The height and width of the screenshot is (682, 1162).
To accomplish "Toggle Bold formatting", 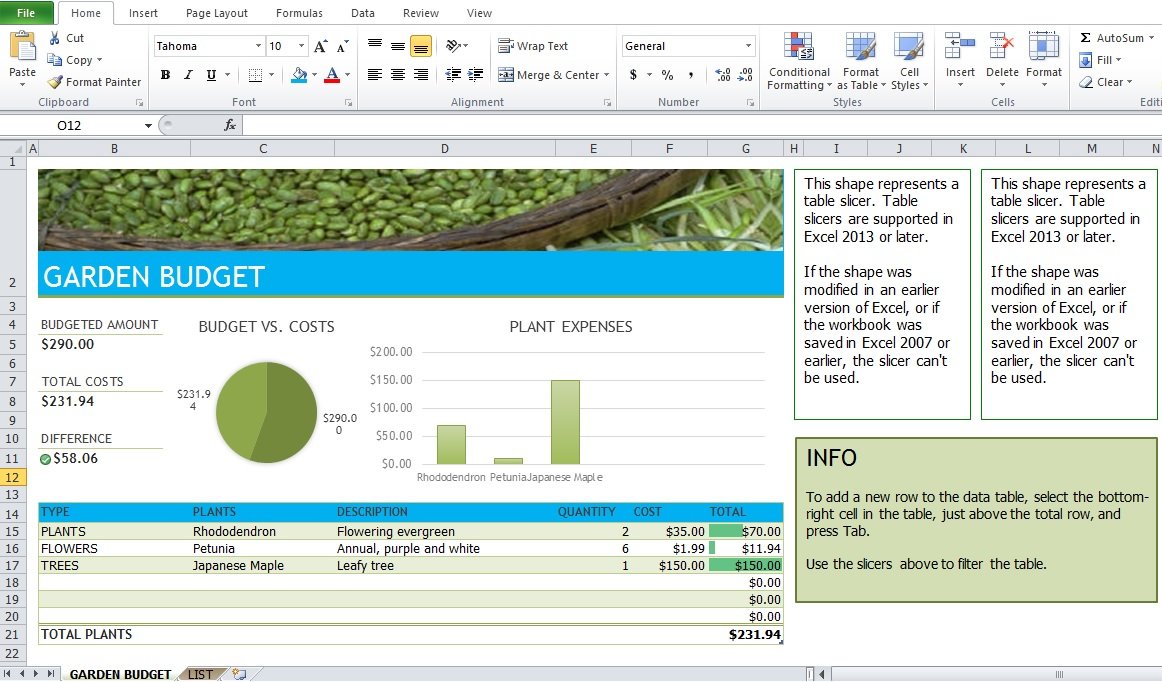I will (165, 75).
